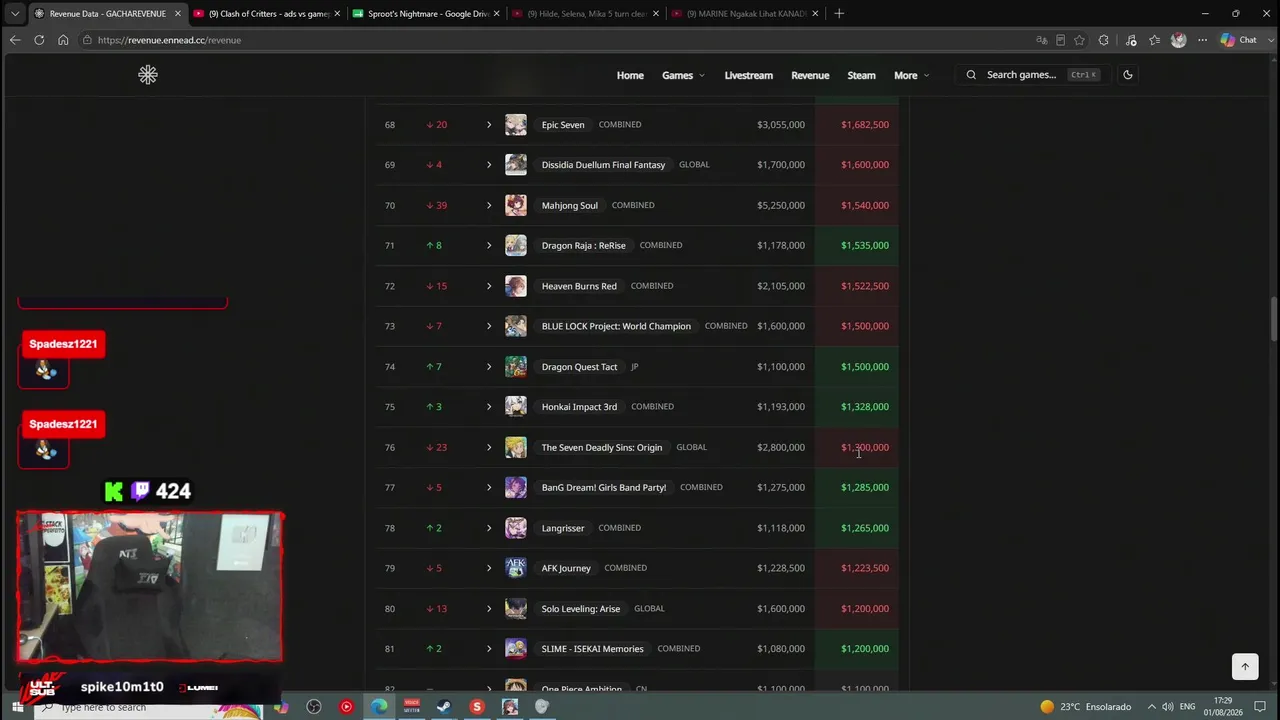Screen dimensions: 1280x720
Task: Switch to the Sproot's Nightmare Google Drive tab
Action: (x=427, y=14)
